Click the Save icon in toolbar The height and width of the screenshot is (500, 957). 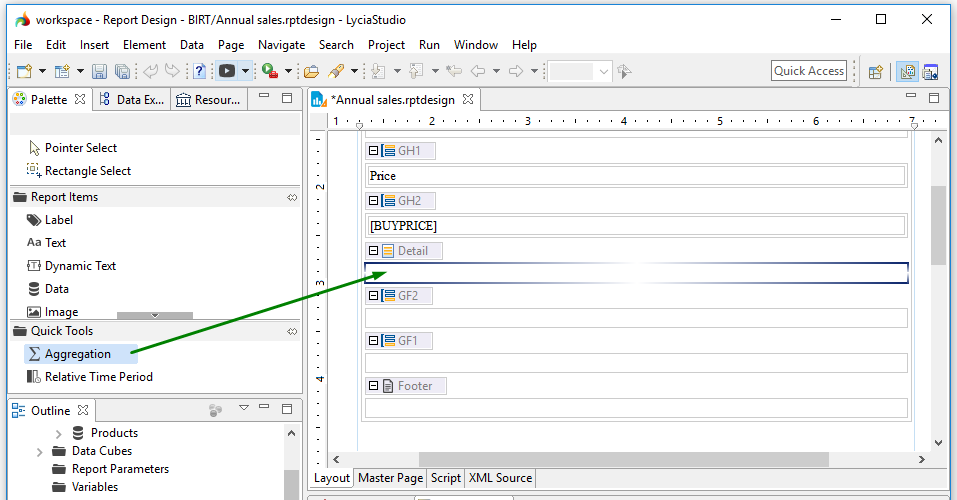[x=99, y=71]
